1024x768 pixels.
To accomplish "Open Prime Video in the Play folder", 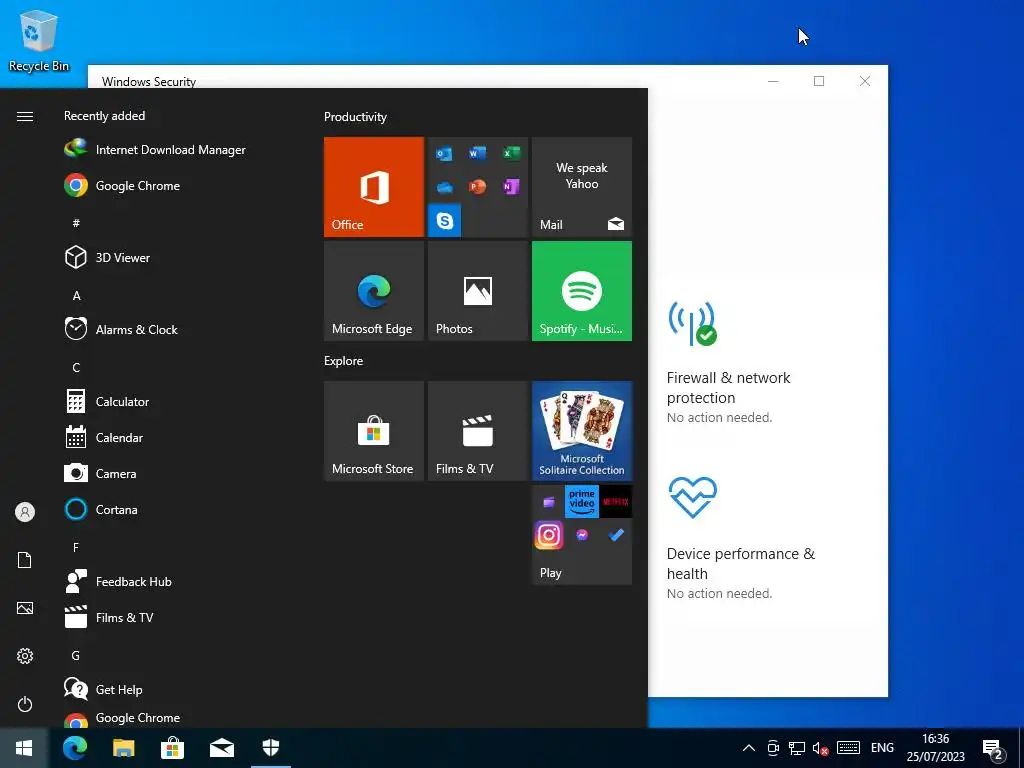I will [582, 502].
